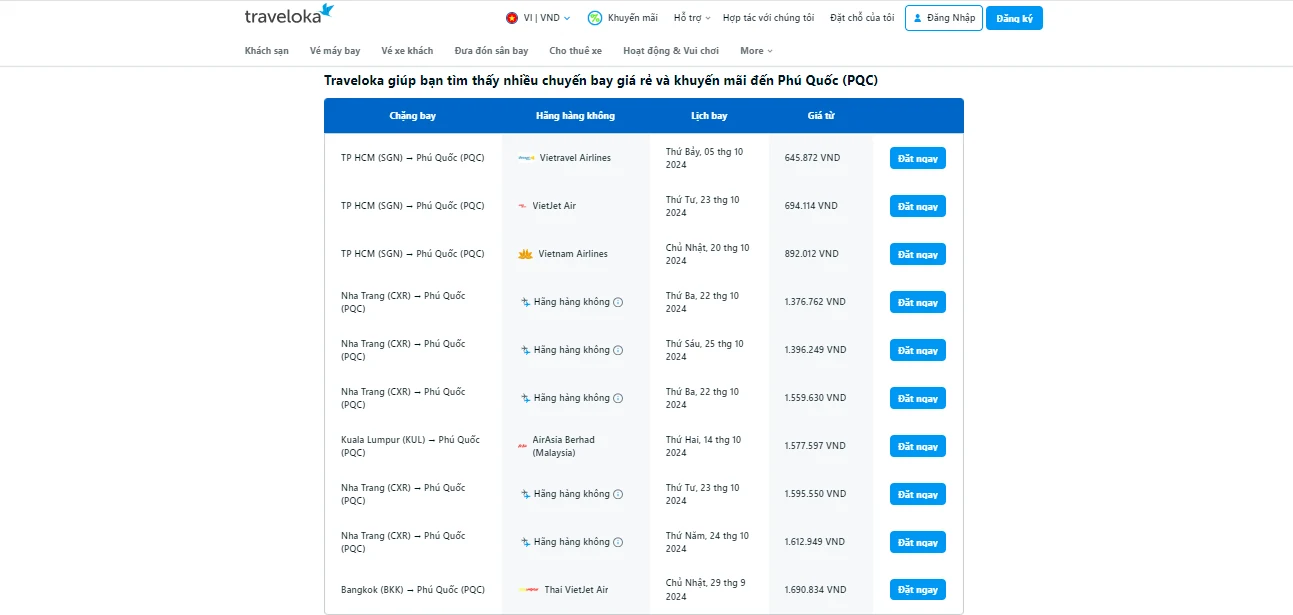This screenshot has height=615, width=1293.
Task: Click the 1.577.597 VND price
Action: coord(815,446)
